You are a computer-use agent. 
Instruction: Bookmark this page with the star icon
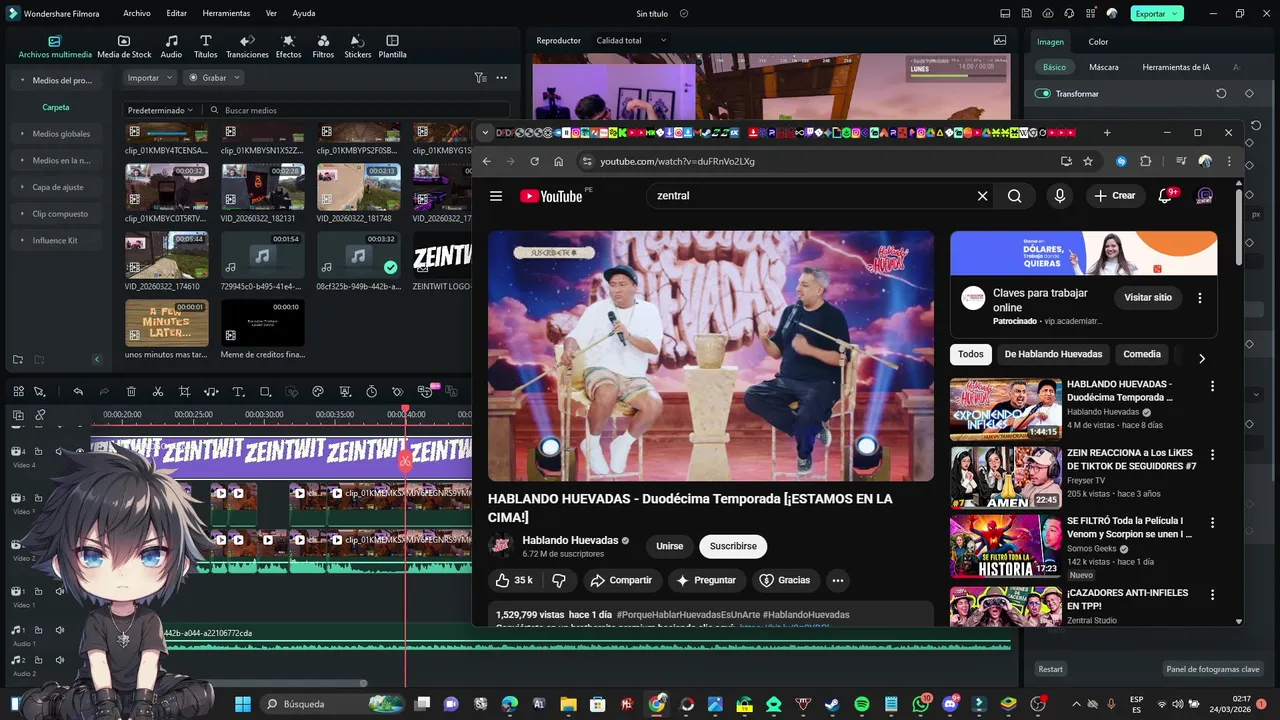(1088, 161)
